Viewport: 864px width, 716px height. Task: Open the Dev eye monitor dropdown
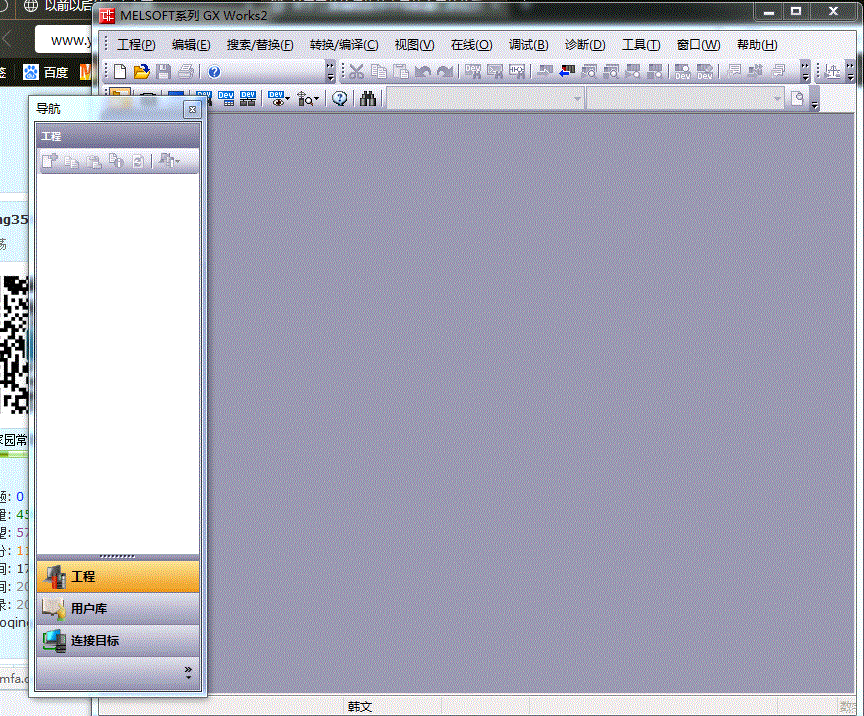279,99
